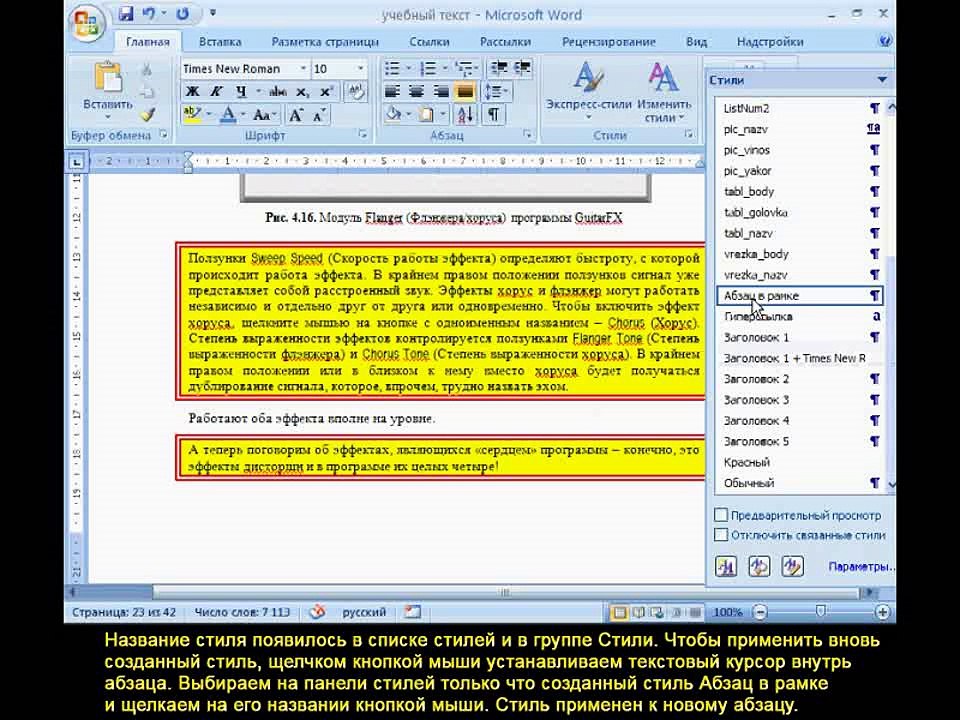Viewport: 960px width, 720px height.
Task: Apply the Абзац в рамке style
Action: (x=800, y=296)
